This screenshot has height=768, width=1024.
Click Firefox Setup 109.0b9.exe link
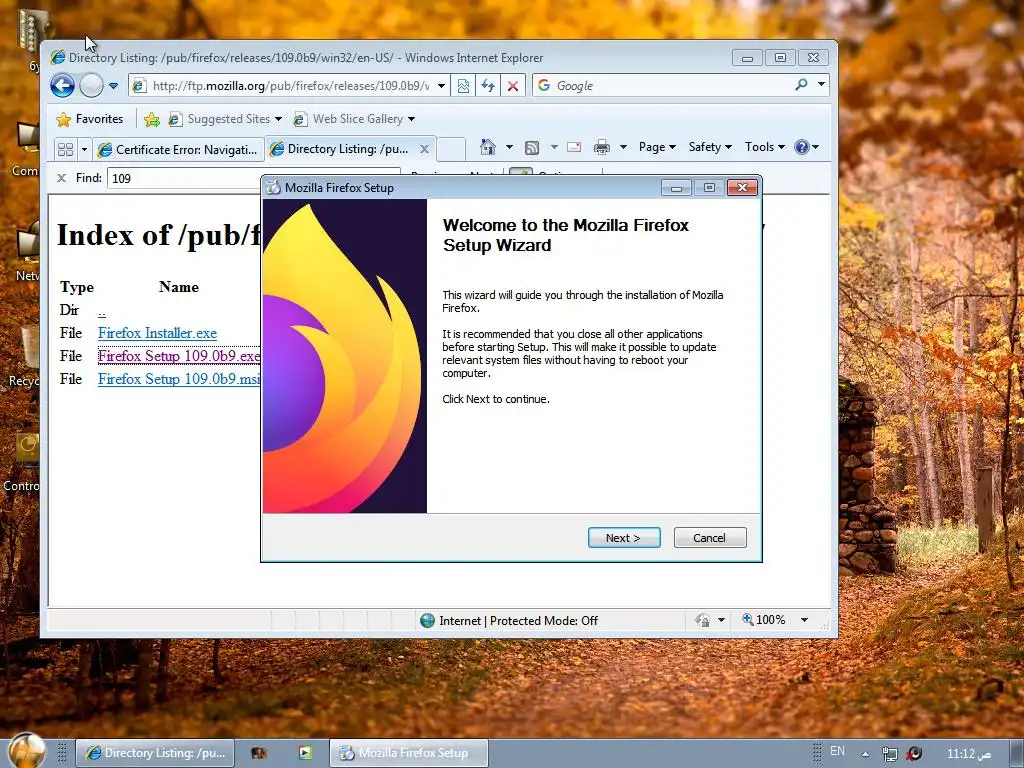[179, 356]
